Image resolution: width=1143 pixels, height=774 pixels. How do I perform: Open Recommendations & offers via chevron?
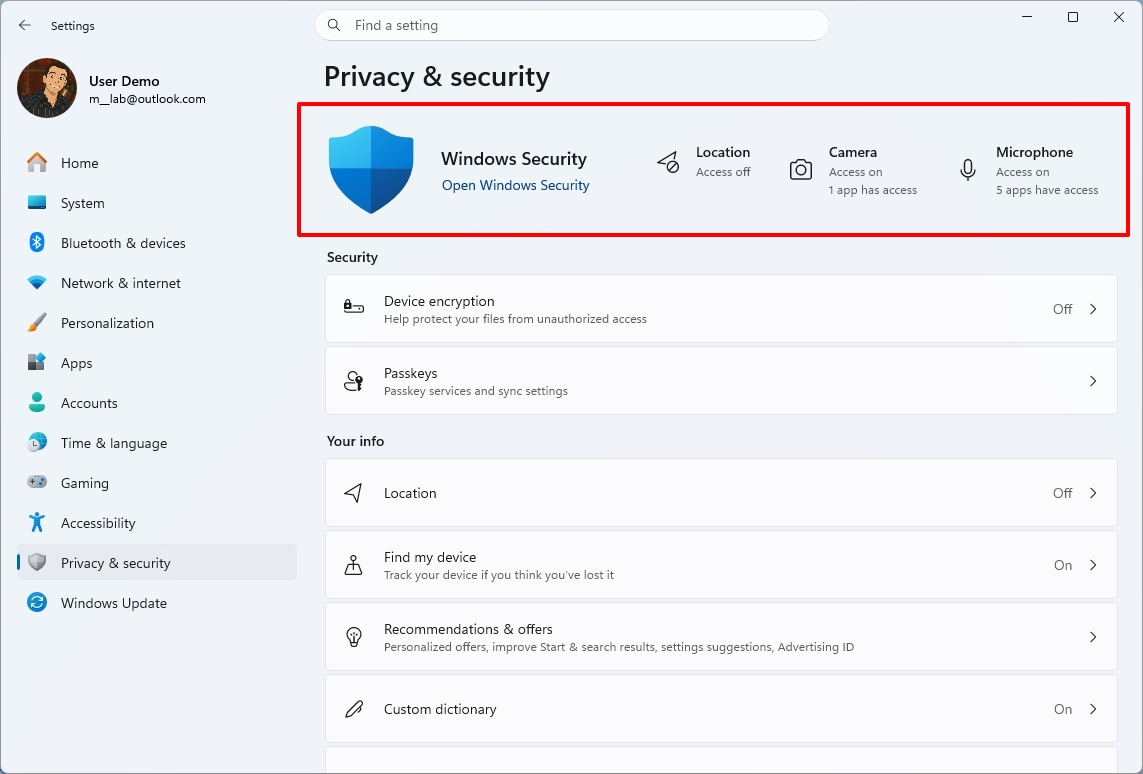[1093, 637]
